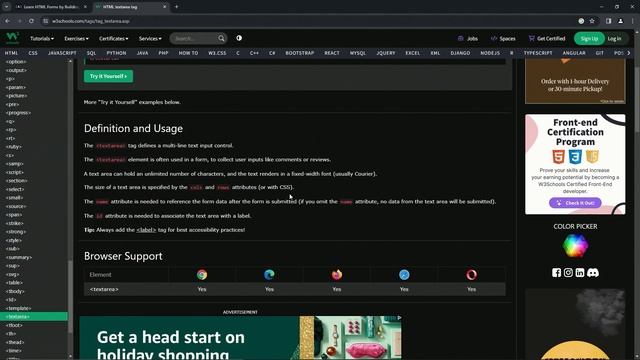Toggle the dark mode theme icon
This screenshot has width=640, height=360.
click(239, 38)
